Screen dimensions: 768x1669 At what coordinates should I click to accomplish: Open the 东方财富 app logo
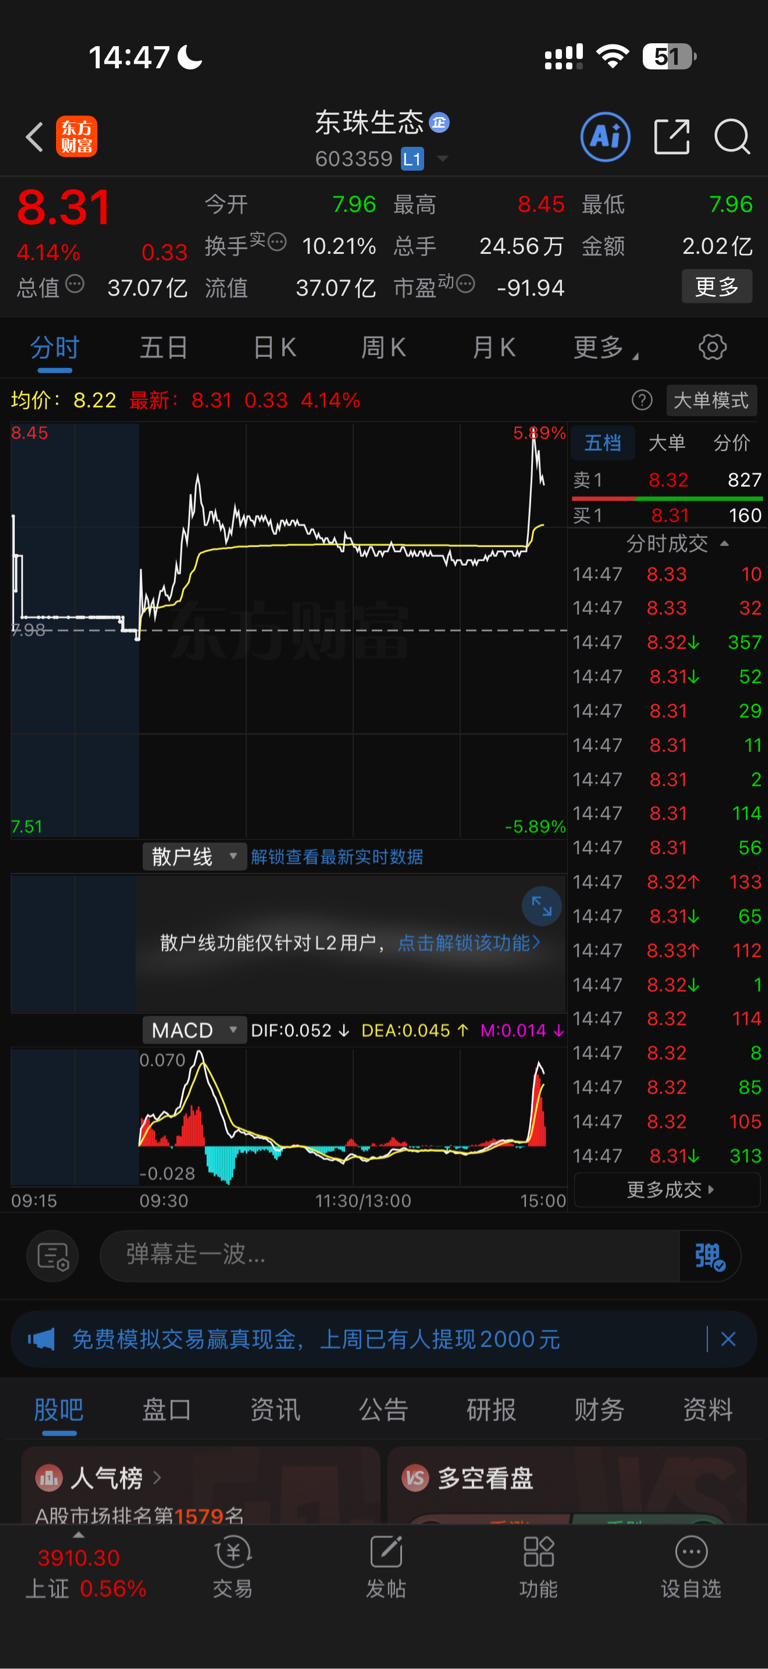(77, 137)
